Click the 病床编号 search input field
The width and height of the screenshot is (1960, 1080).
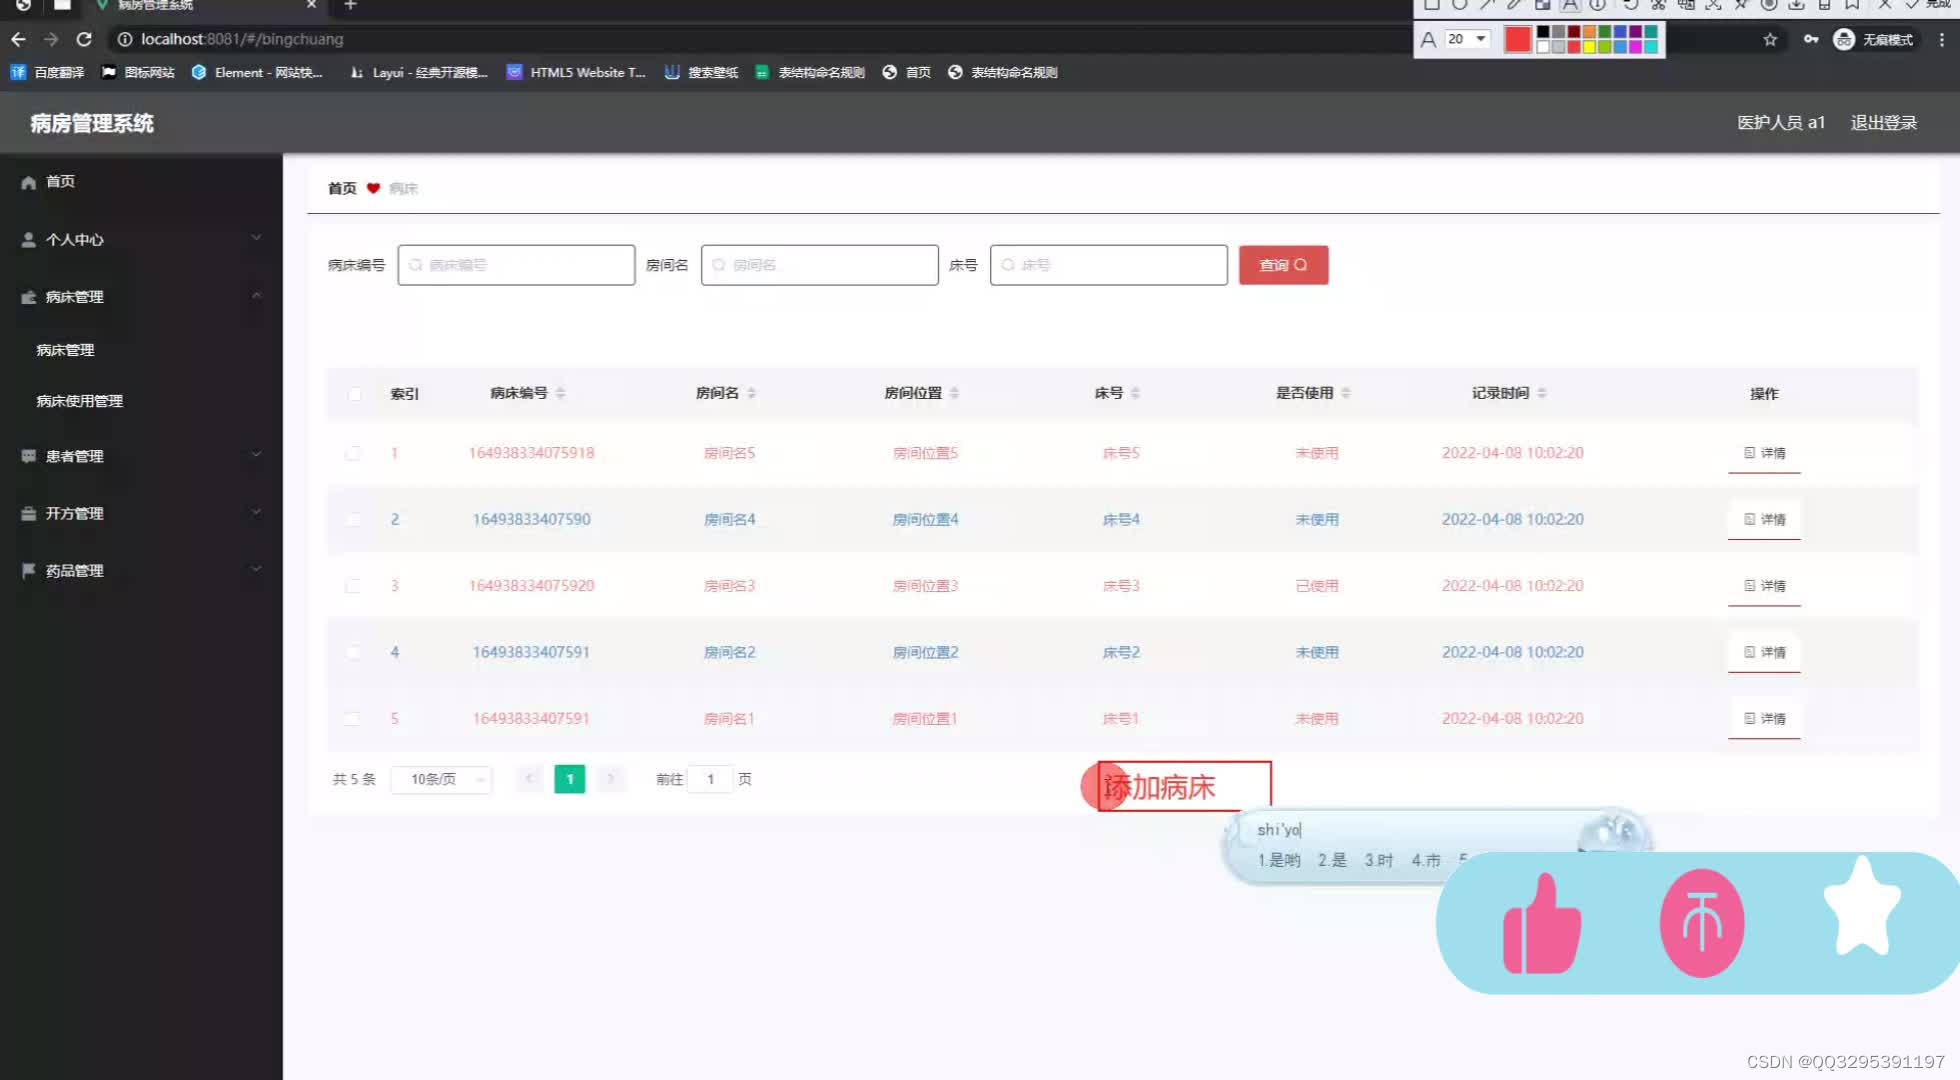tap(515, 265)
